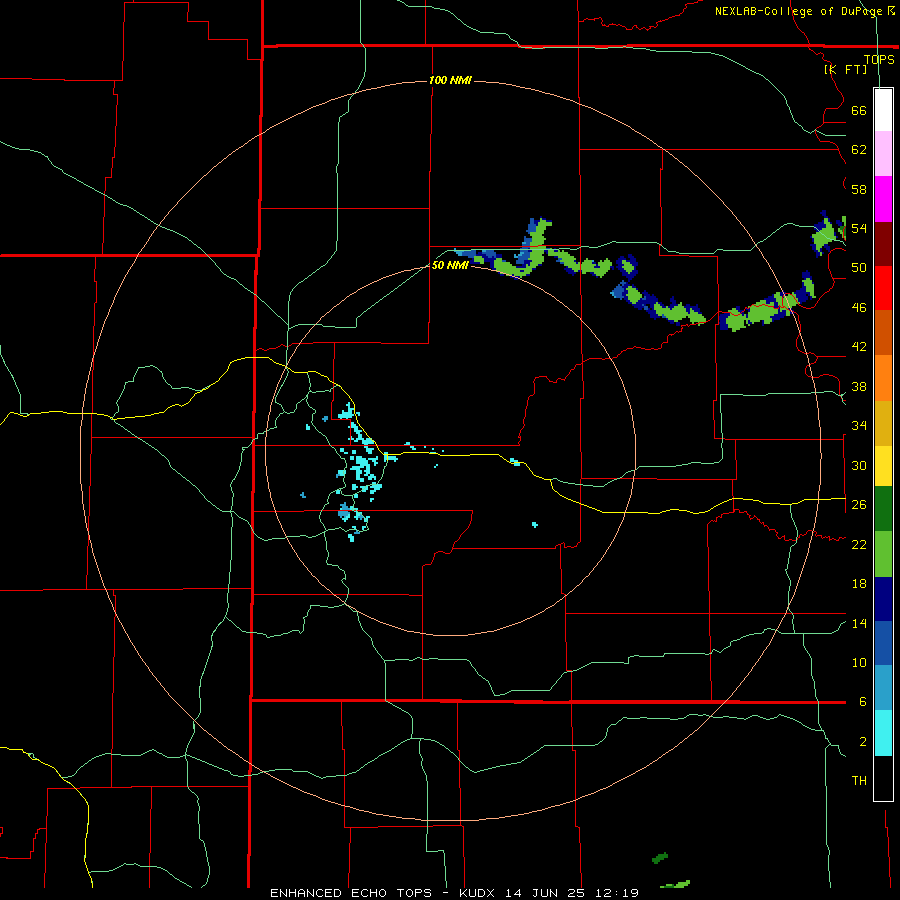Click the dark green echo at bottom right
Image resolution: width=900 pixels, height=900 pixels.
click(660, 859)
